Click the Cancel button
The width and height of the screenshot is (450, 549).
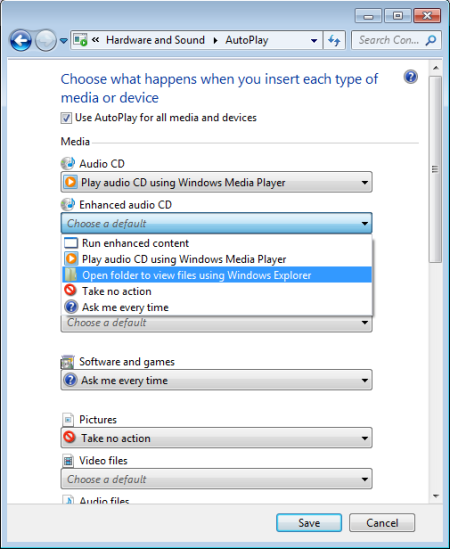point(382,523)
